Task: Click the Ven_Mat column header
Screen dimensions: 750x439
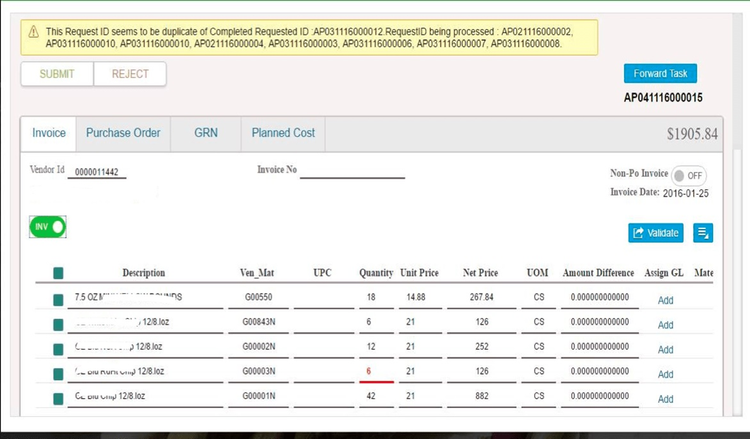Action: tap(257, 273)
